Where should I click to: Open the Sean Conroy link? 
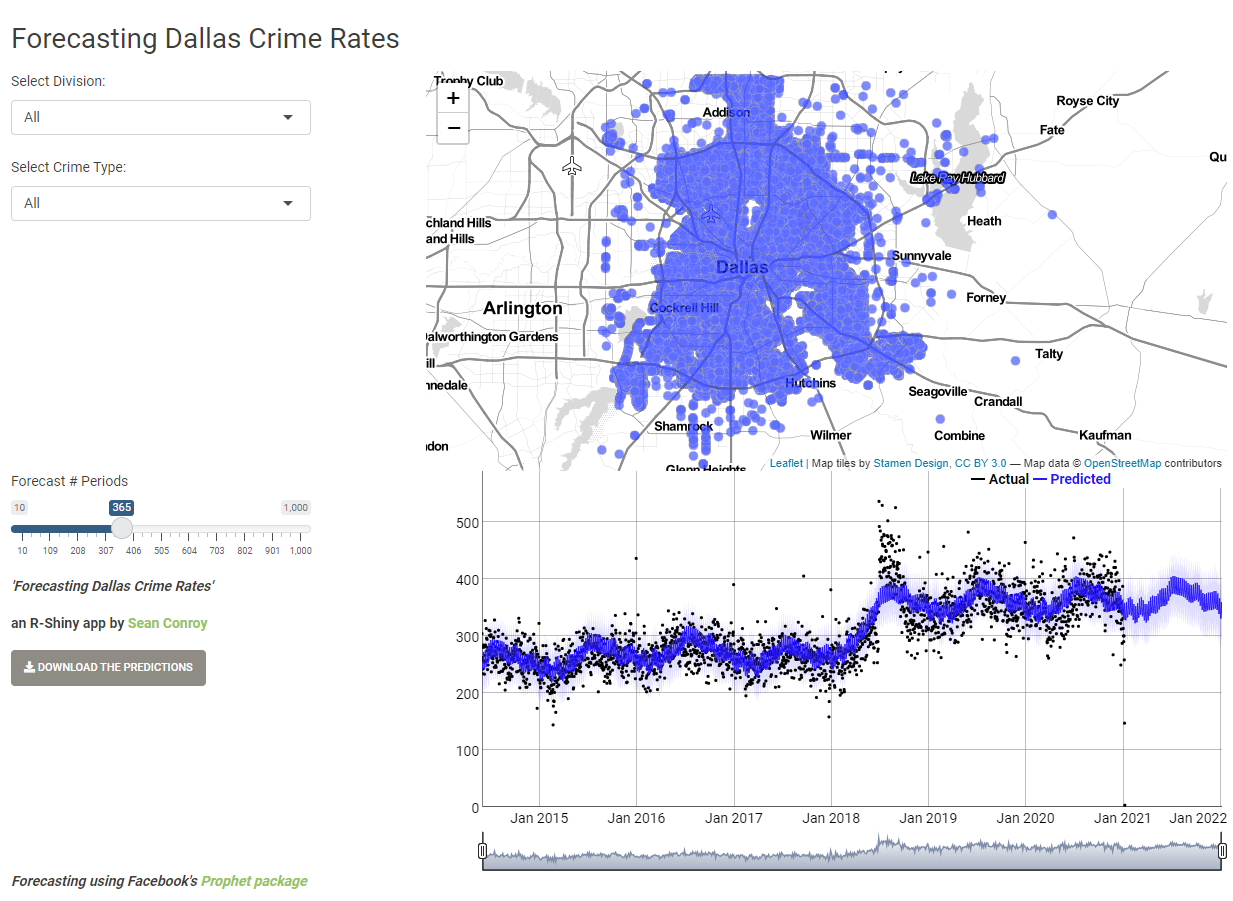tap(167, 623)
